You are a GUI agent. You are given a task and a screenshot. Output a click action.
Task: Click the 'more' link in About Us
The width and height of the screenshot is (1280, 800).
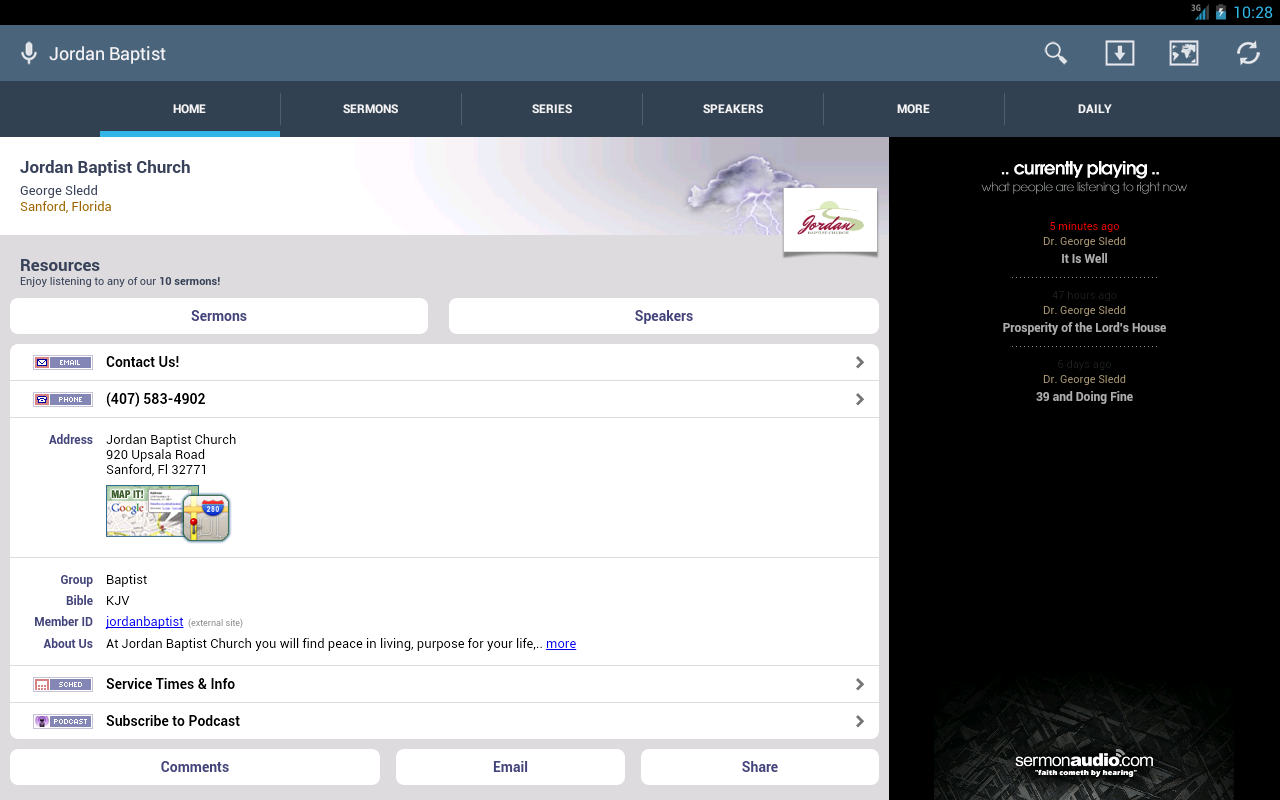pyautogui.click(x=561, y=644)
